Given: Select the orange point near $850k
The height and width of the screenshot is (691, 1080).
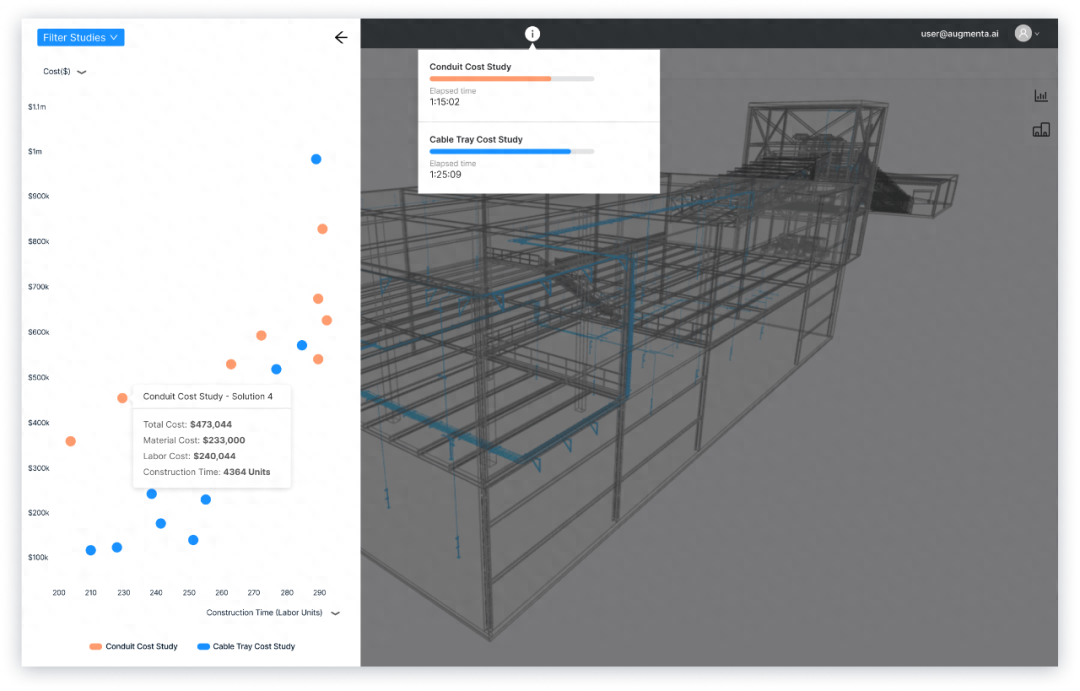Looking at the screenshot, I should 322,229.
